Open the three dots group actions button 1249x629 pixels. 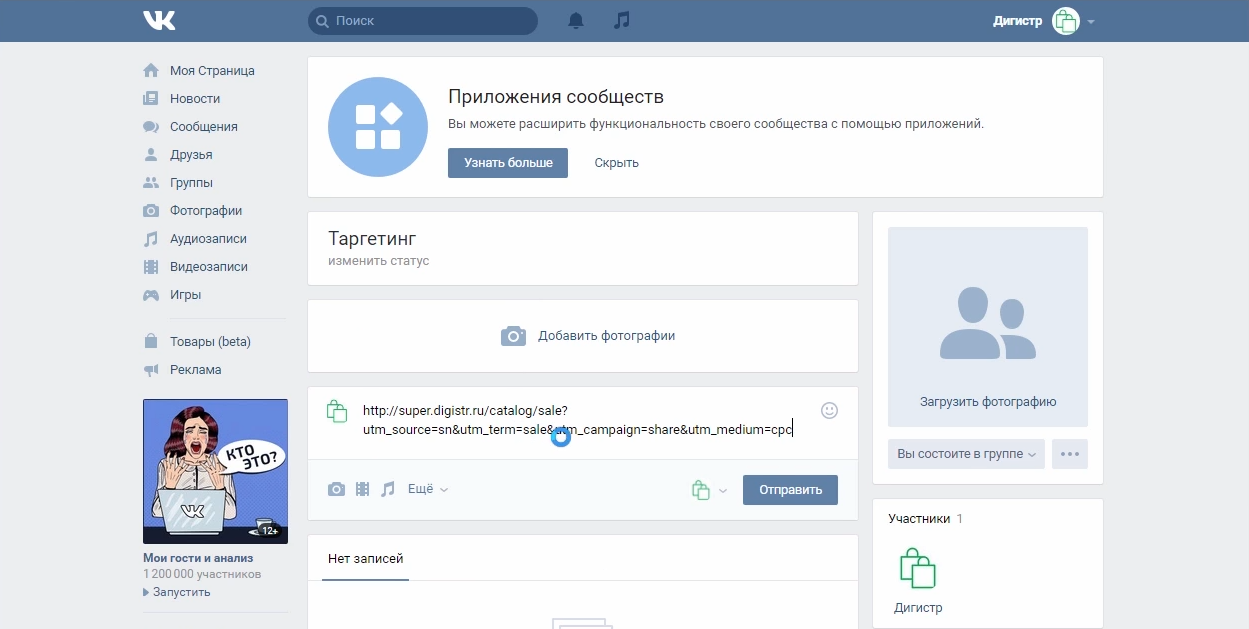click(1070, 454)
